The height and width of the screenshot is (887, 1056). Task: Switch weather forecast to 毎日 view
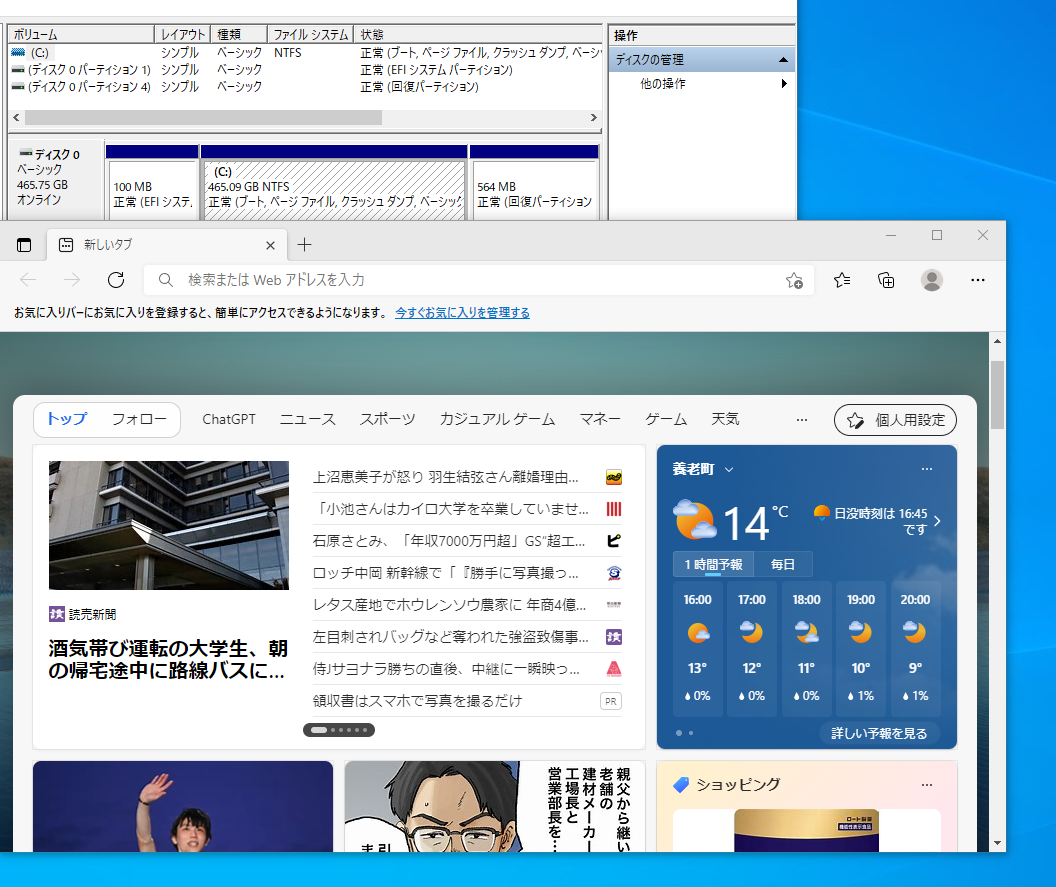(x=784, y=564)
